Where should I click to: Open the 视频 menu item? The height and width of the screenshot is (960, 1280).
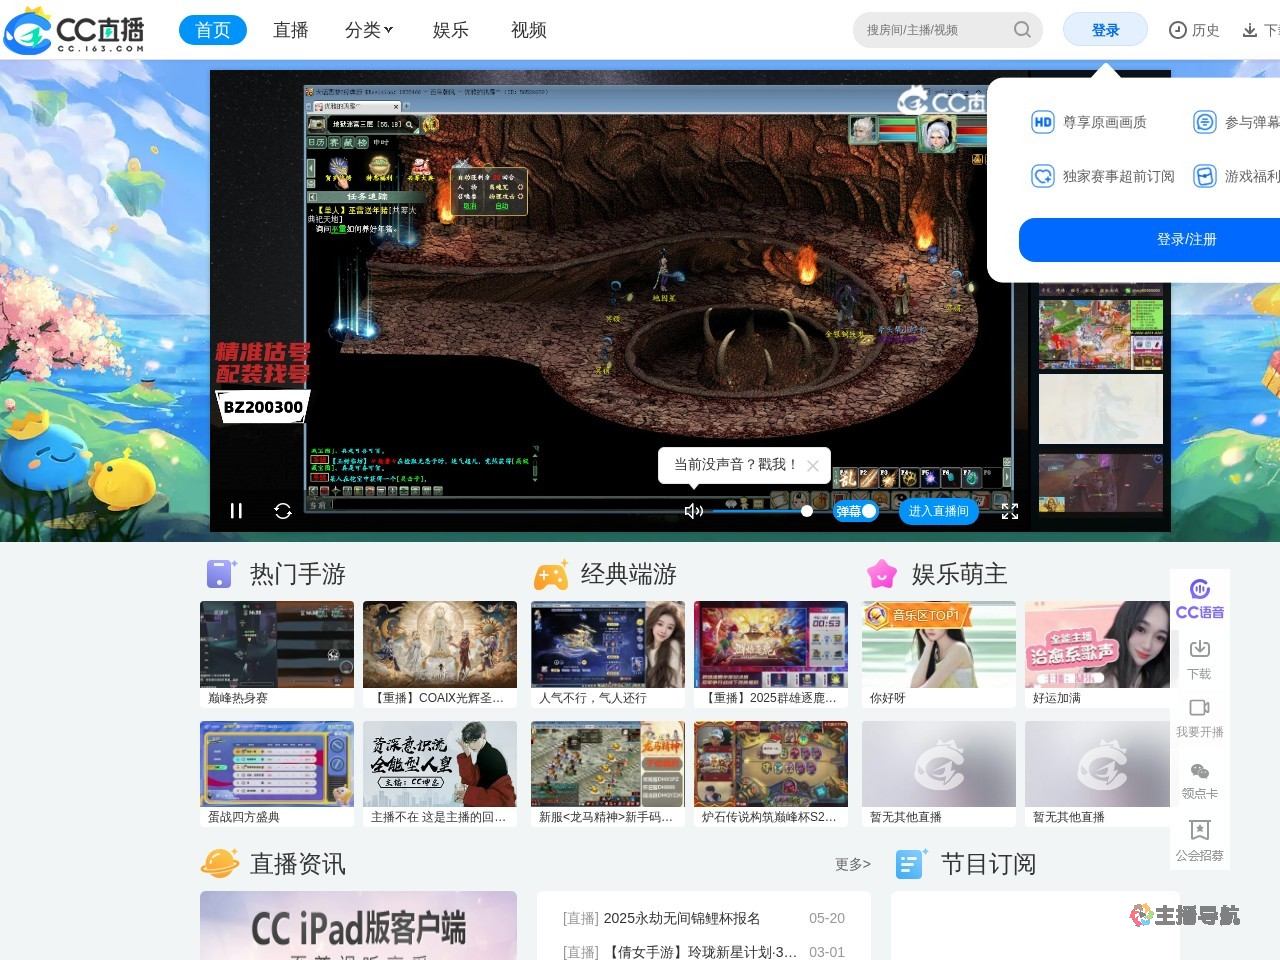[x=529, y=30]
